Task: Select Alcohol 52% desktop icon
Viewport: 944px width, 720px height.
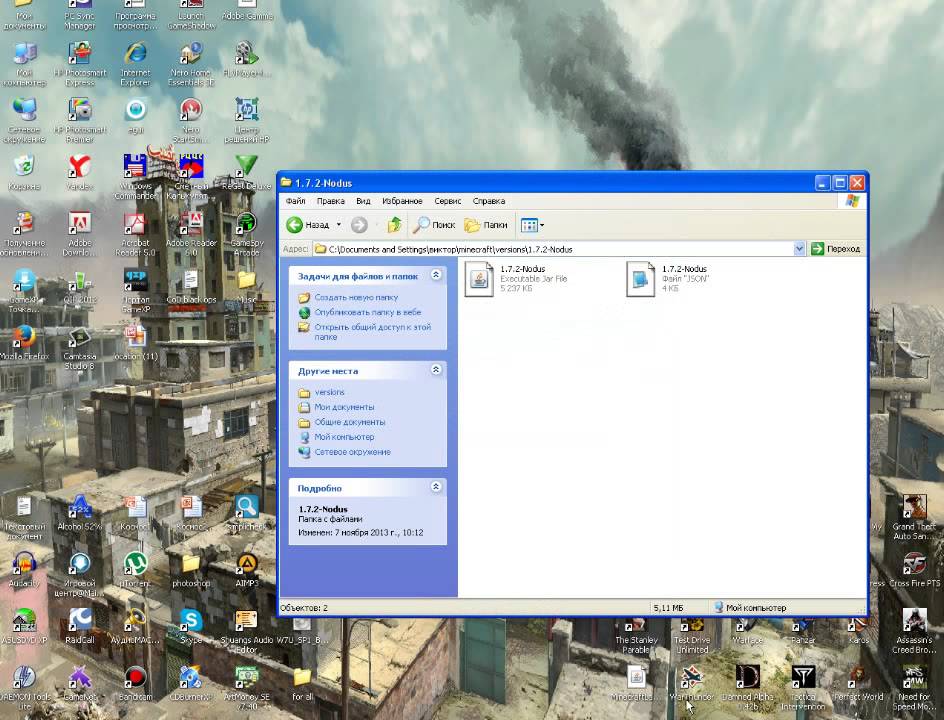Action: click(x=79, y=513)
